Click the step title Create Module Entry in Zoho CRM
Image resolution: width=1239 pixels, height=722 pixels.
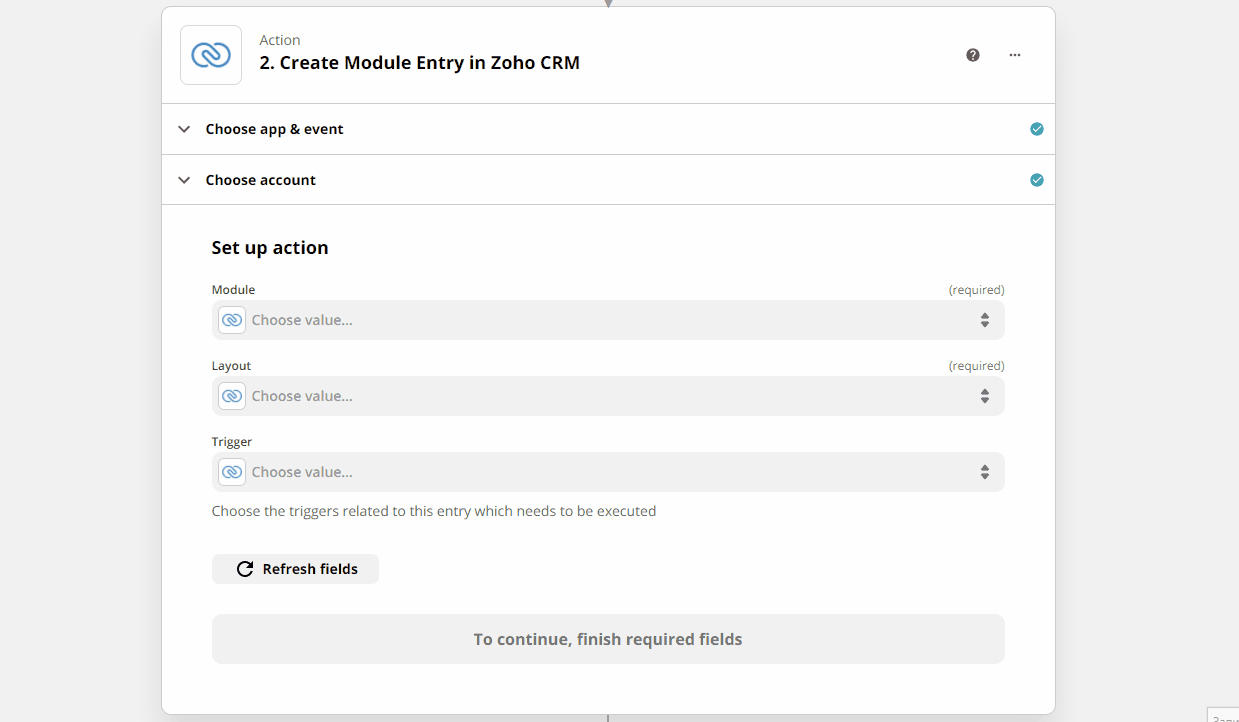(419, 62)
